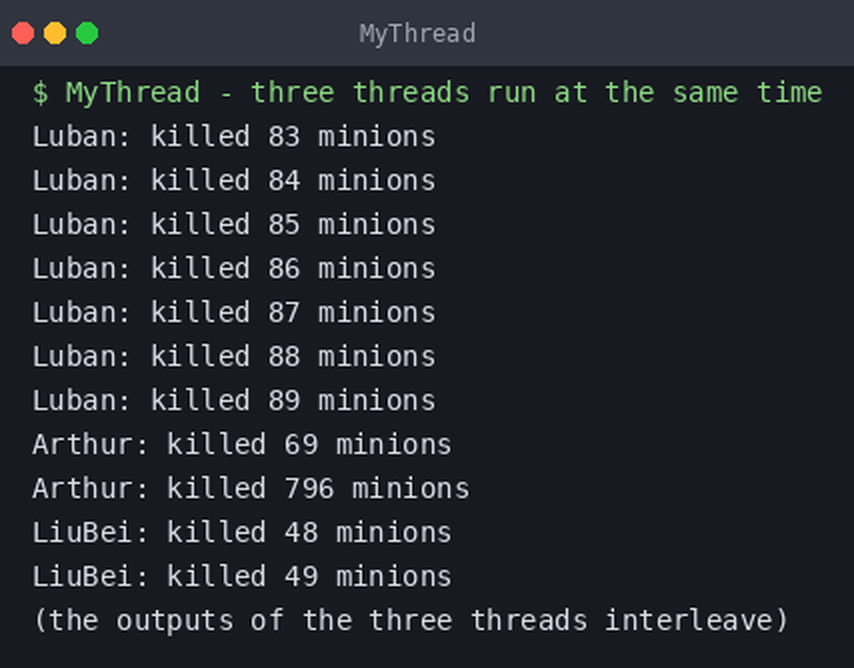The height and width of the screenshot is (668, 854).
Task: Select the line Luban killed 88 minions
Action: [x=234, y=357]
